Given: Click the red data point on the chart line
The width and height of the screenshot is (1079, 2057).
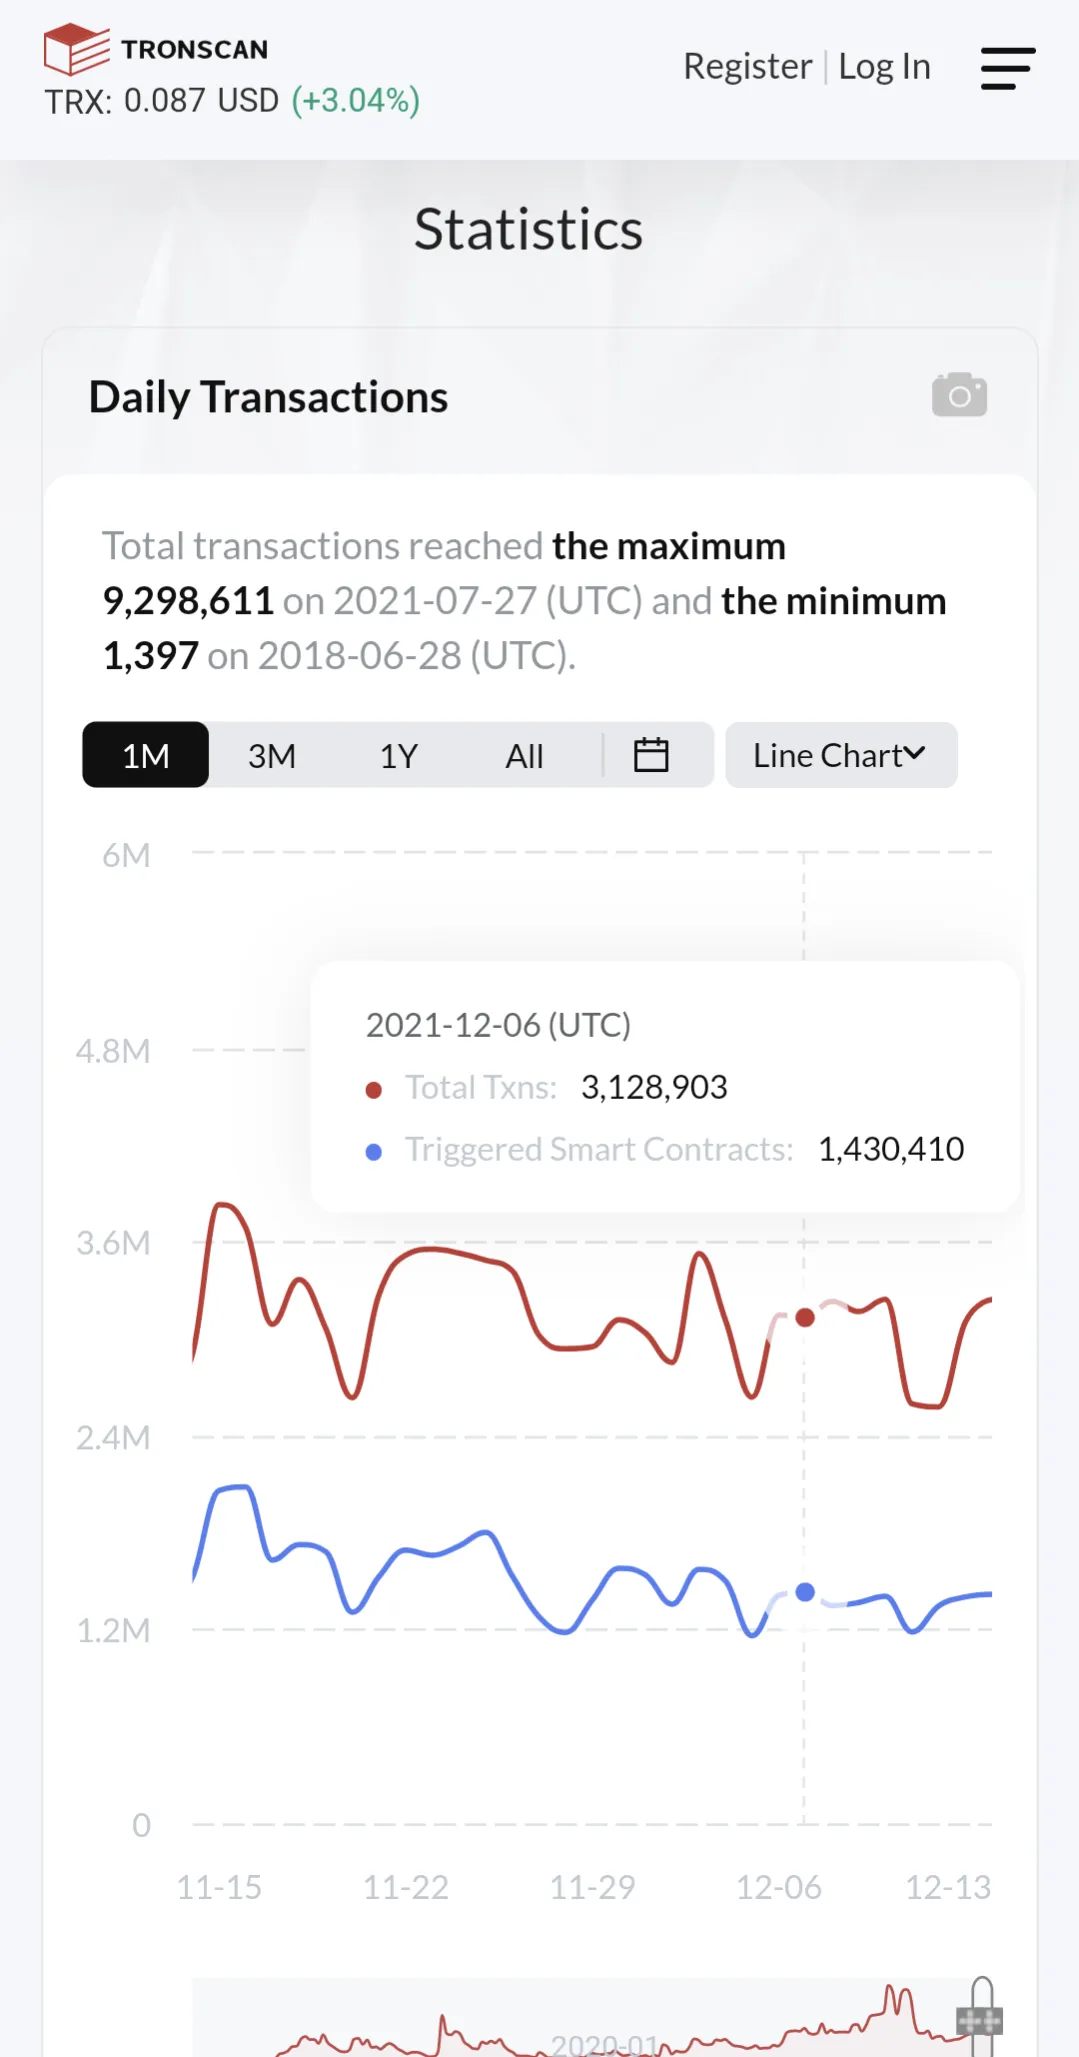Looking at the screenshot, I should point(805,1317).
